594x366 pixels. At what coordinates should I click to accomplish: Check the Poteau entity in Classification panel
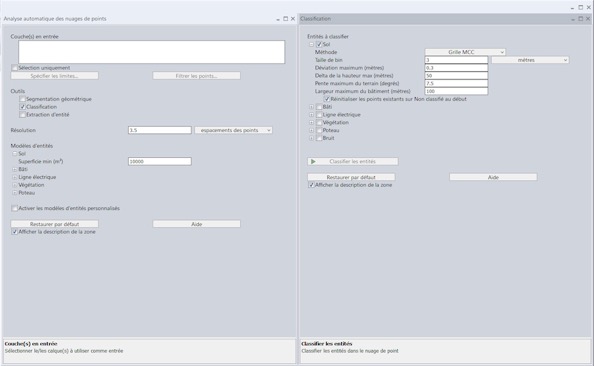[x=319, y=130]
